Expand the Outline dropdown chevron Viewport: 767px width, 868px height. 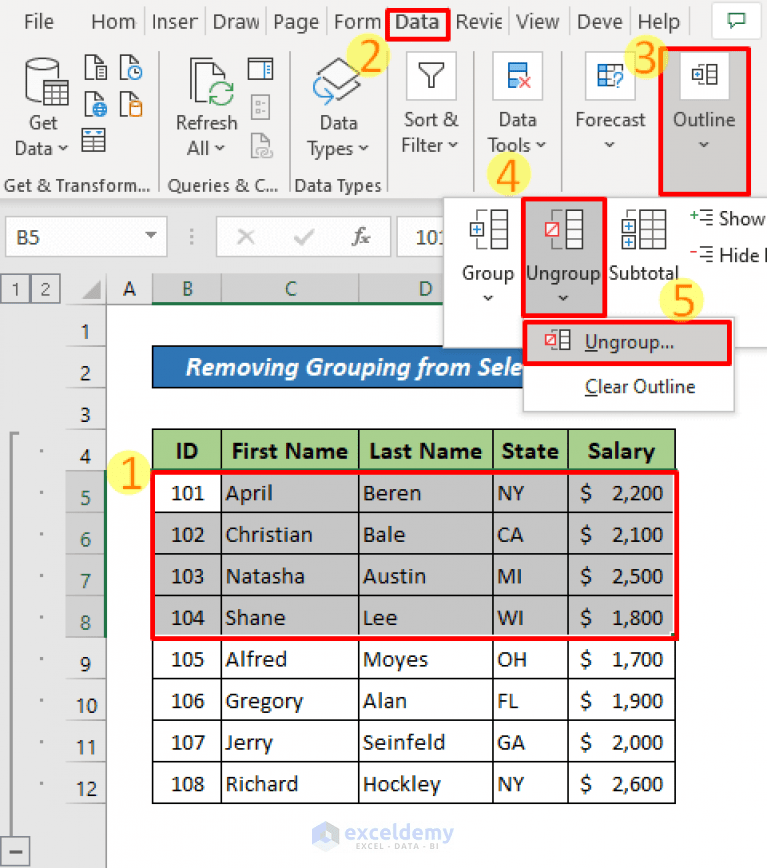pyautogui.click(x=704, y=145)
